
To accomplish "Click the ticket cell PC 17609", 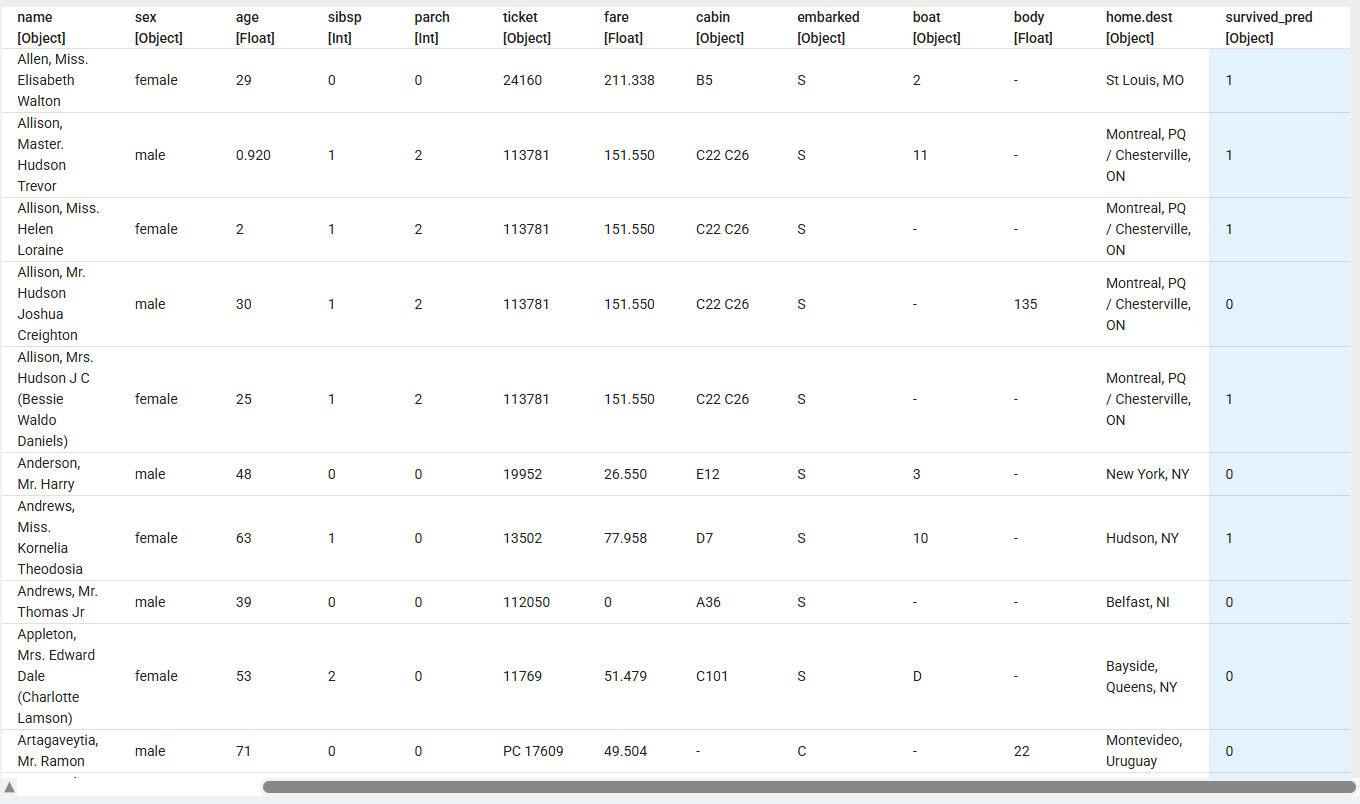I will click(x=533, y=751).
